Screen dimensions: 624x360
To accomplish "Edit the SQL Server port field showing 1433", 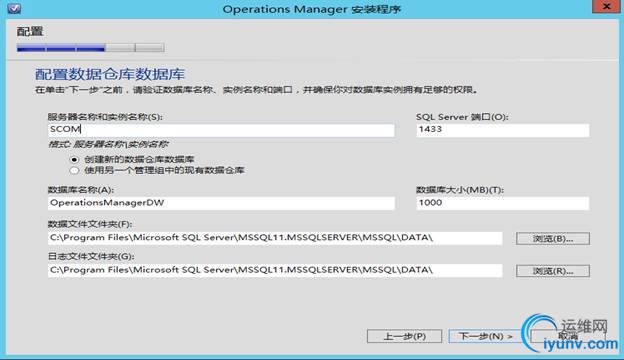I will tap(503, 130).
